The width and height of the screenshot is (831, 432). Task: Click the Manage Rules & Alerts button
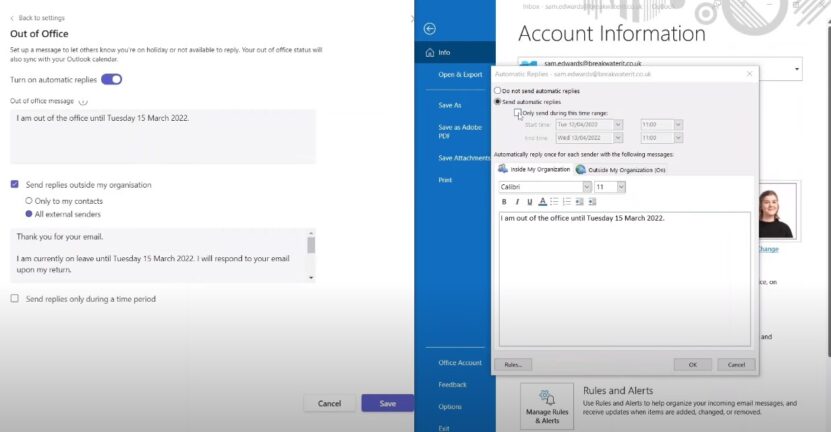(x=547, y=407)
